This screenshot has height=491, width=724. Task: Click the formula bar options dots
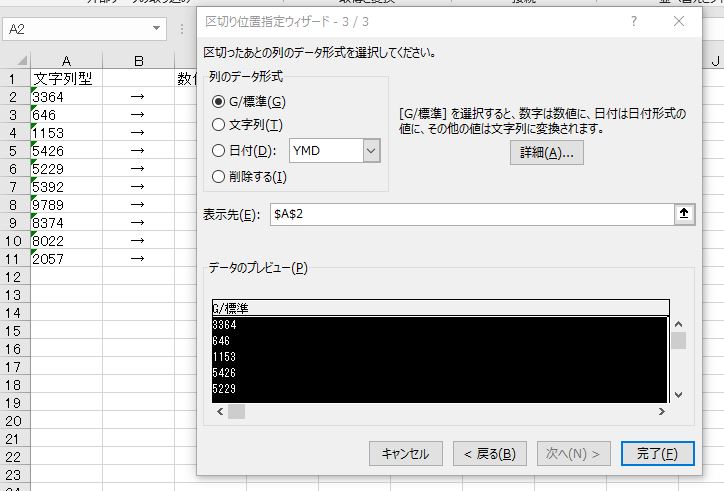coord(182,29)
